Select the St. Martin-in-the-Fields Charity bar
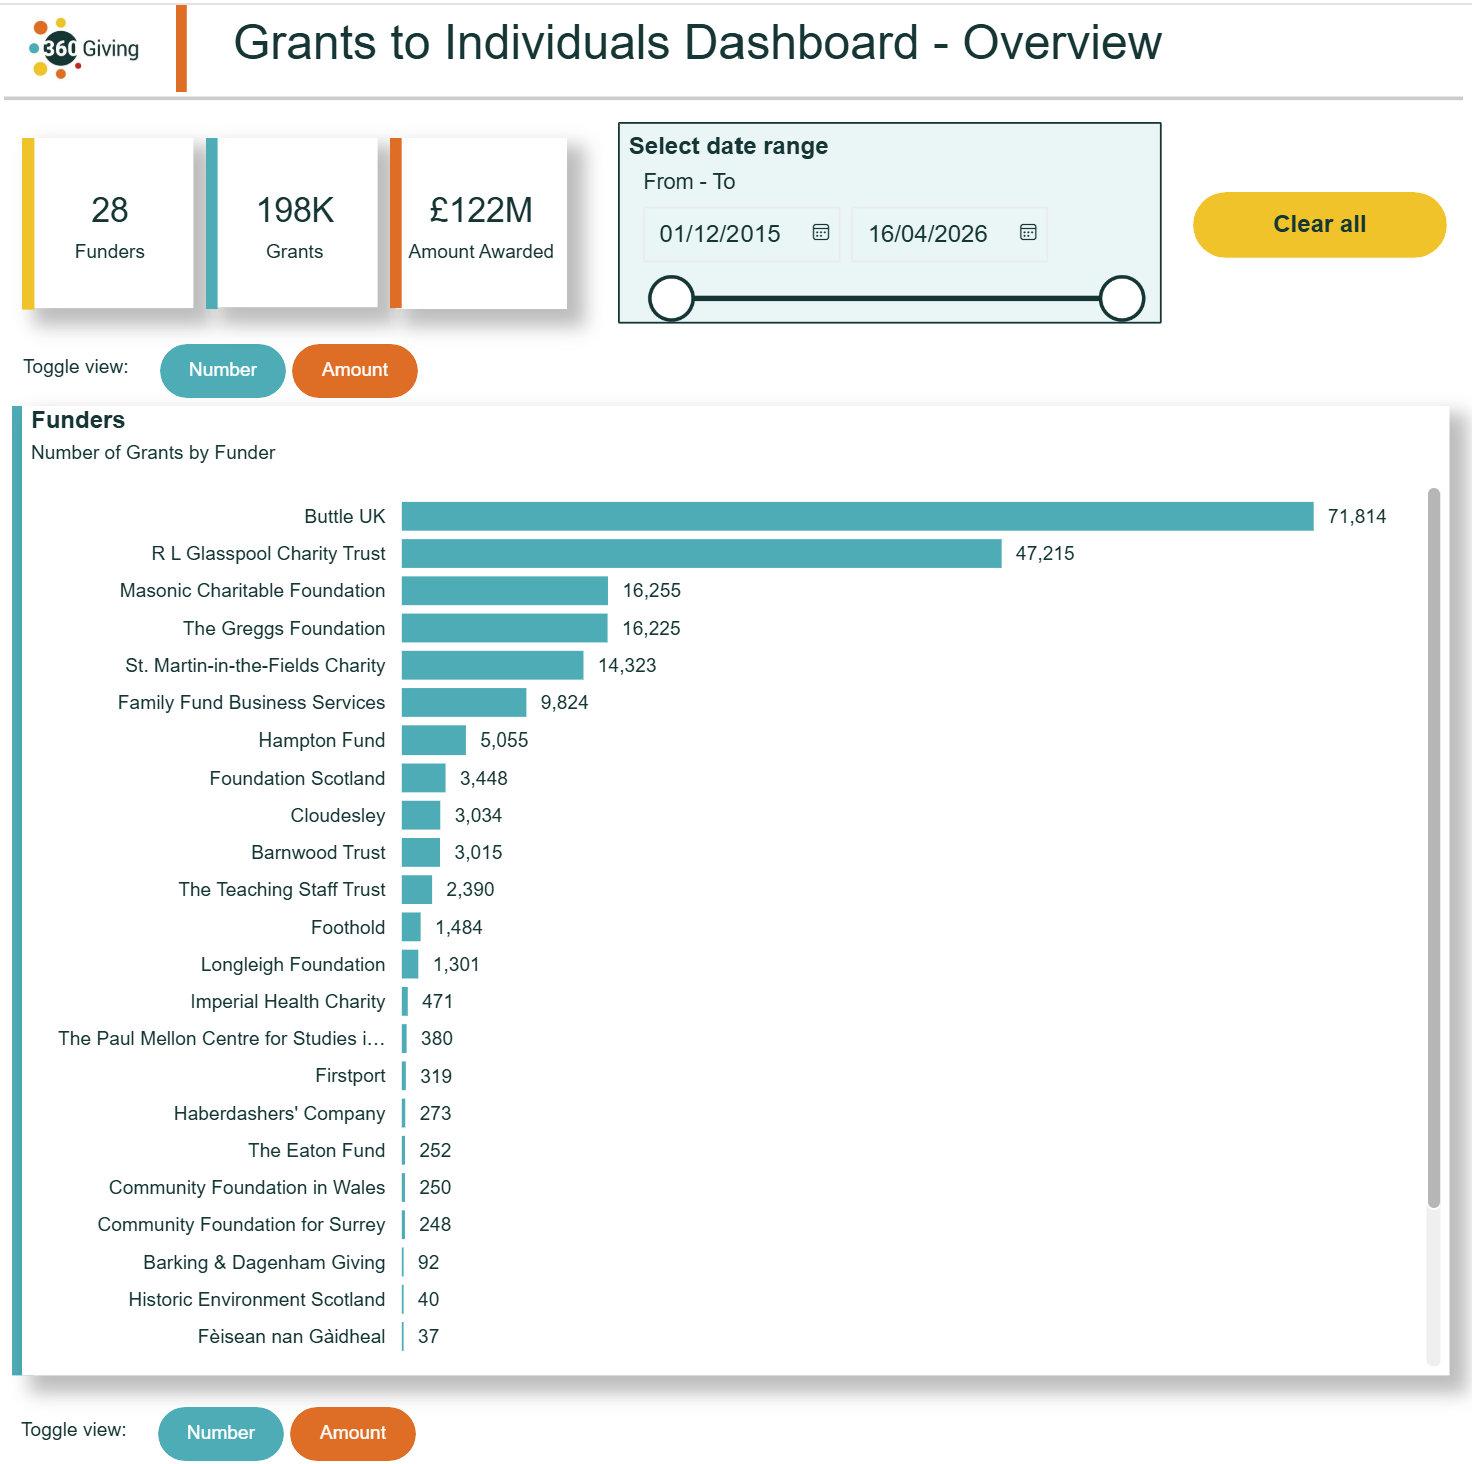The height and width of the screenshot is (1464, 1472). click(x=492, y=665)
